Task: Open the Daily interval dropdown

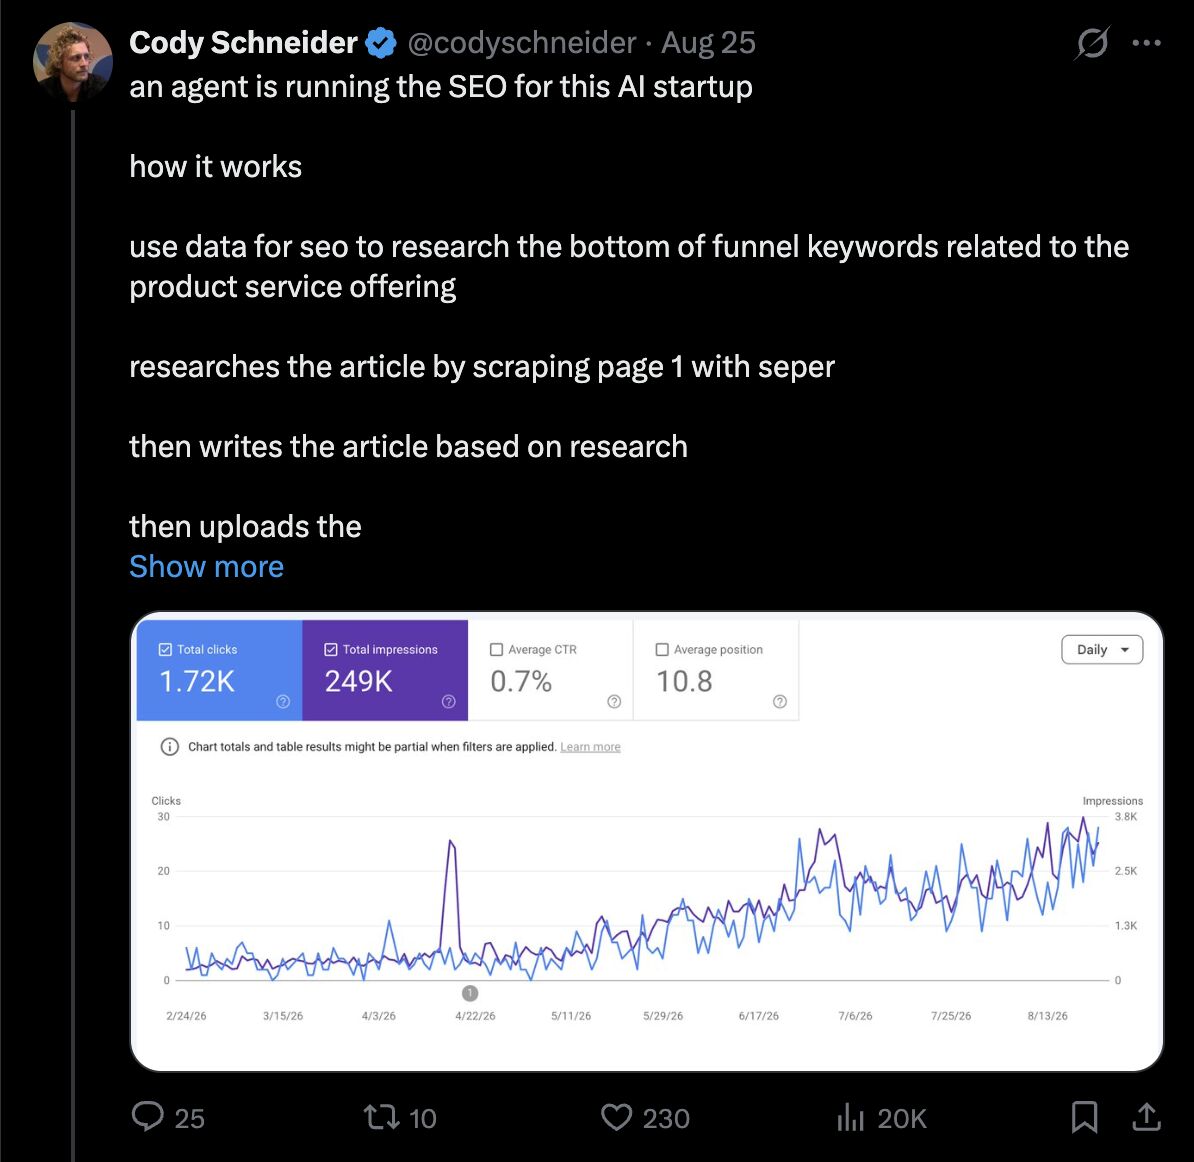Action: pyautogui.click(x=1102, y=650)
